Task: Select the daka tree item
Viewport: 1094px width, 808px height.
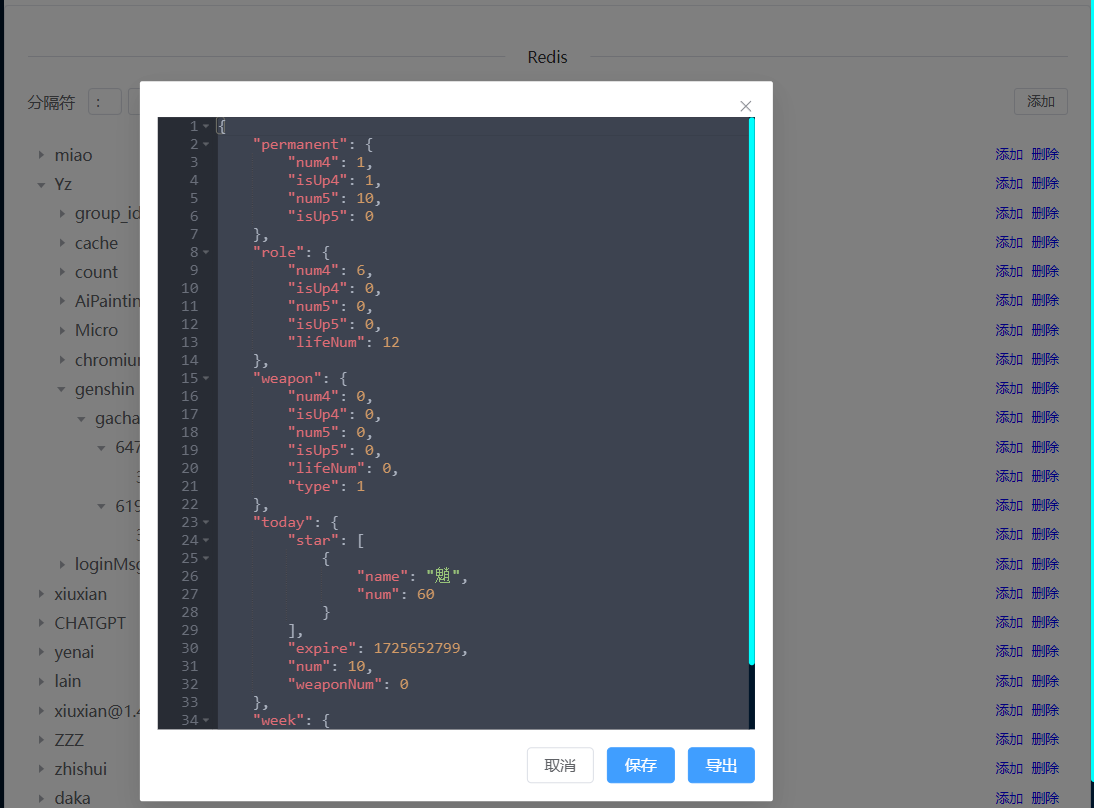Action: click(x=73, y=798)
